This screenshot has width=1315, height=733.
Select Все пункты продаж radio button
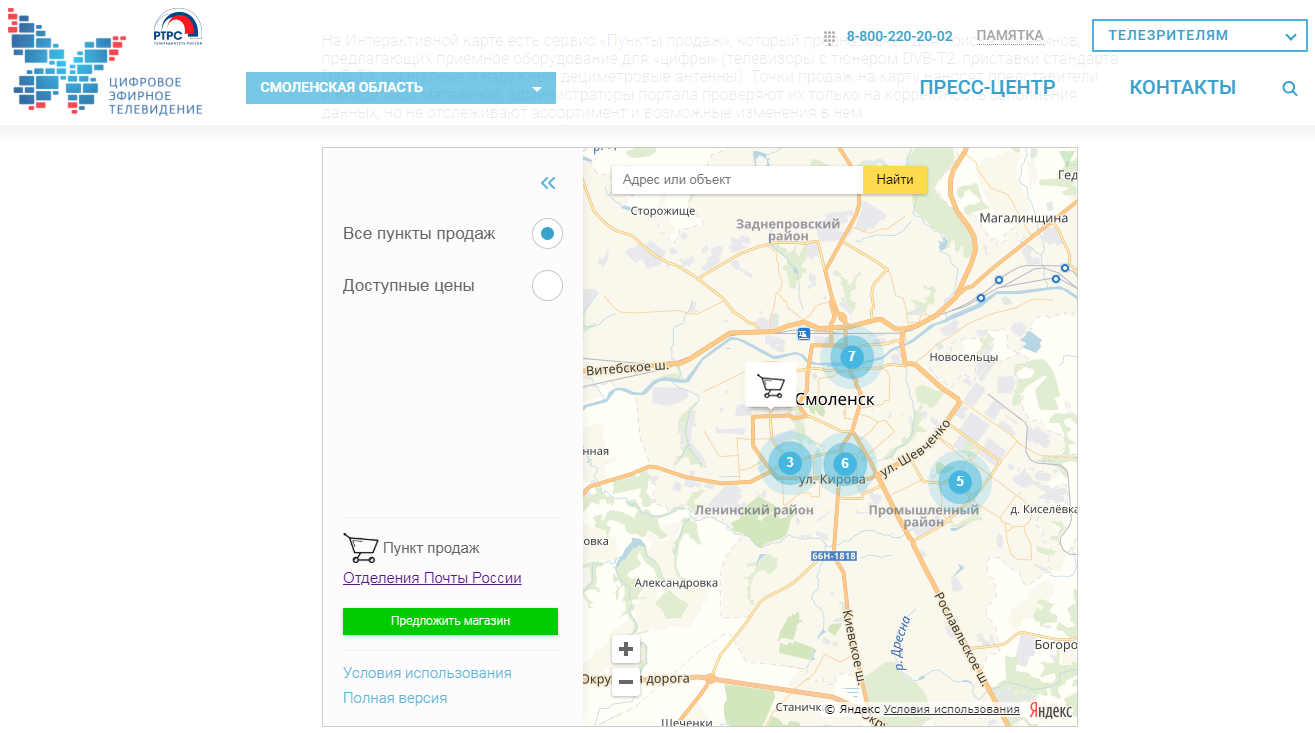(x=547, y=234)
